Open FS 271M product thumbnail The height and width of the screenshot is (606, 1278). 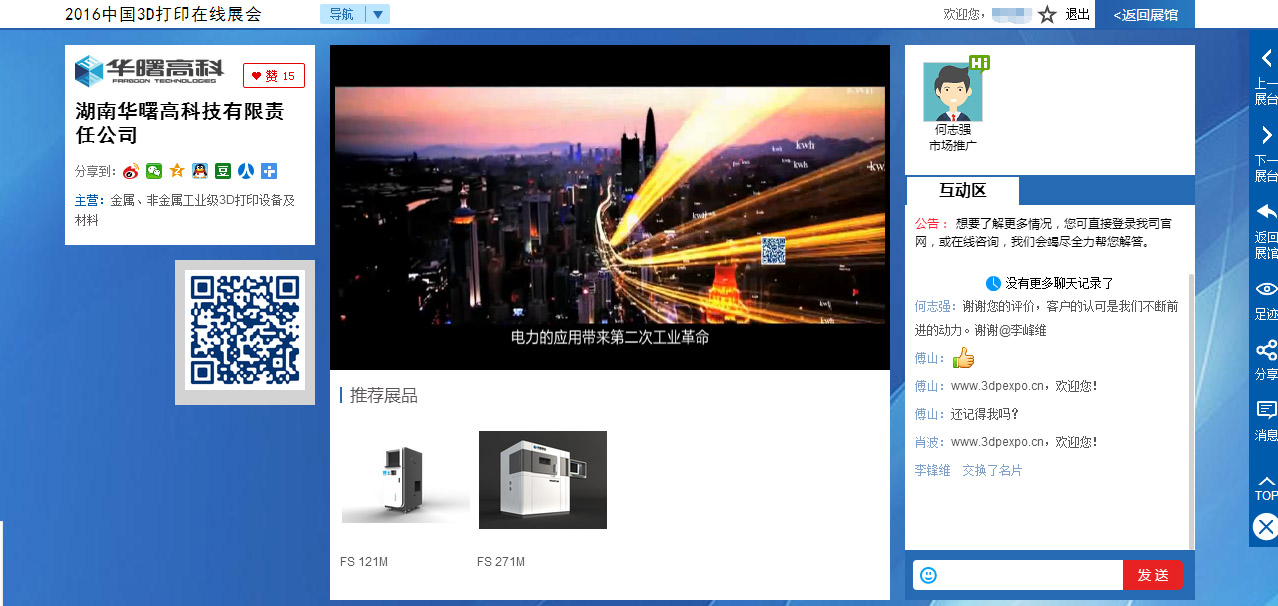(x=542, y=480)
